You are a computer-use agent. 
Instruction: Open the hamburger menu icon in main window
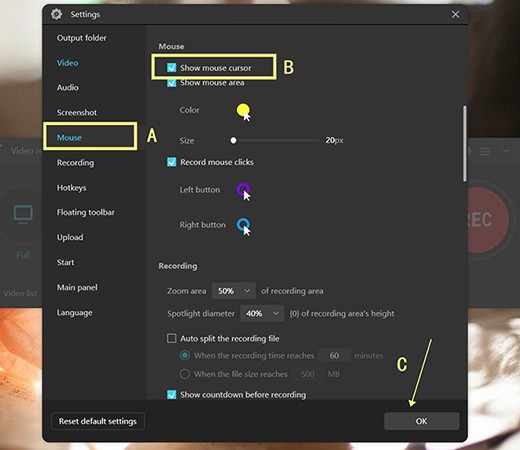(x=485, y=151)
